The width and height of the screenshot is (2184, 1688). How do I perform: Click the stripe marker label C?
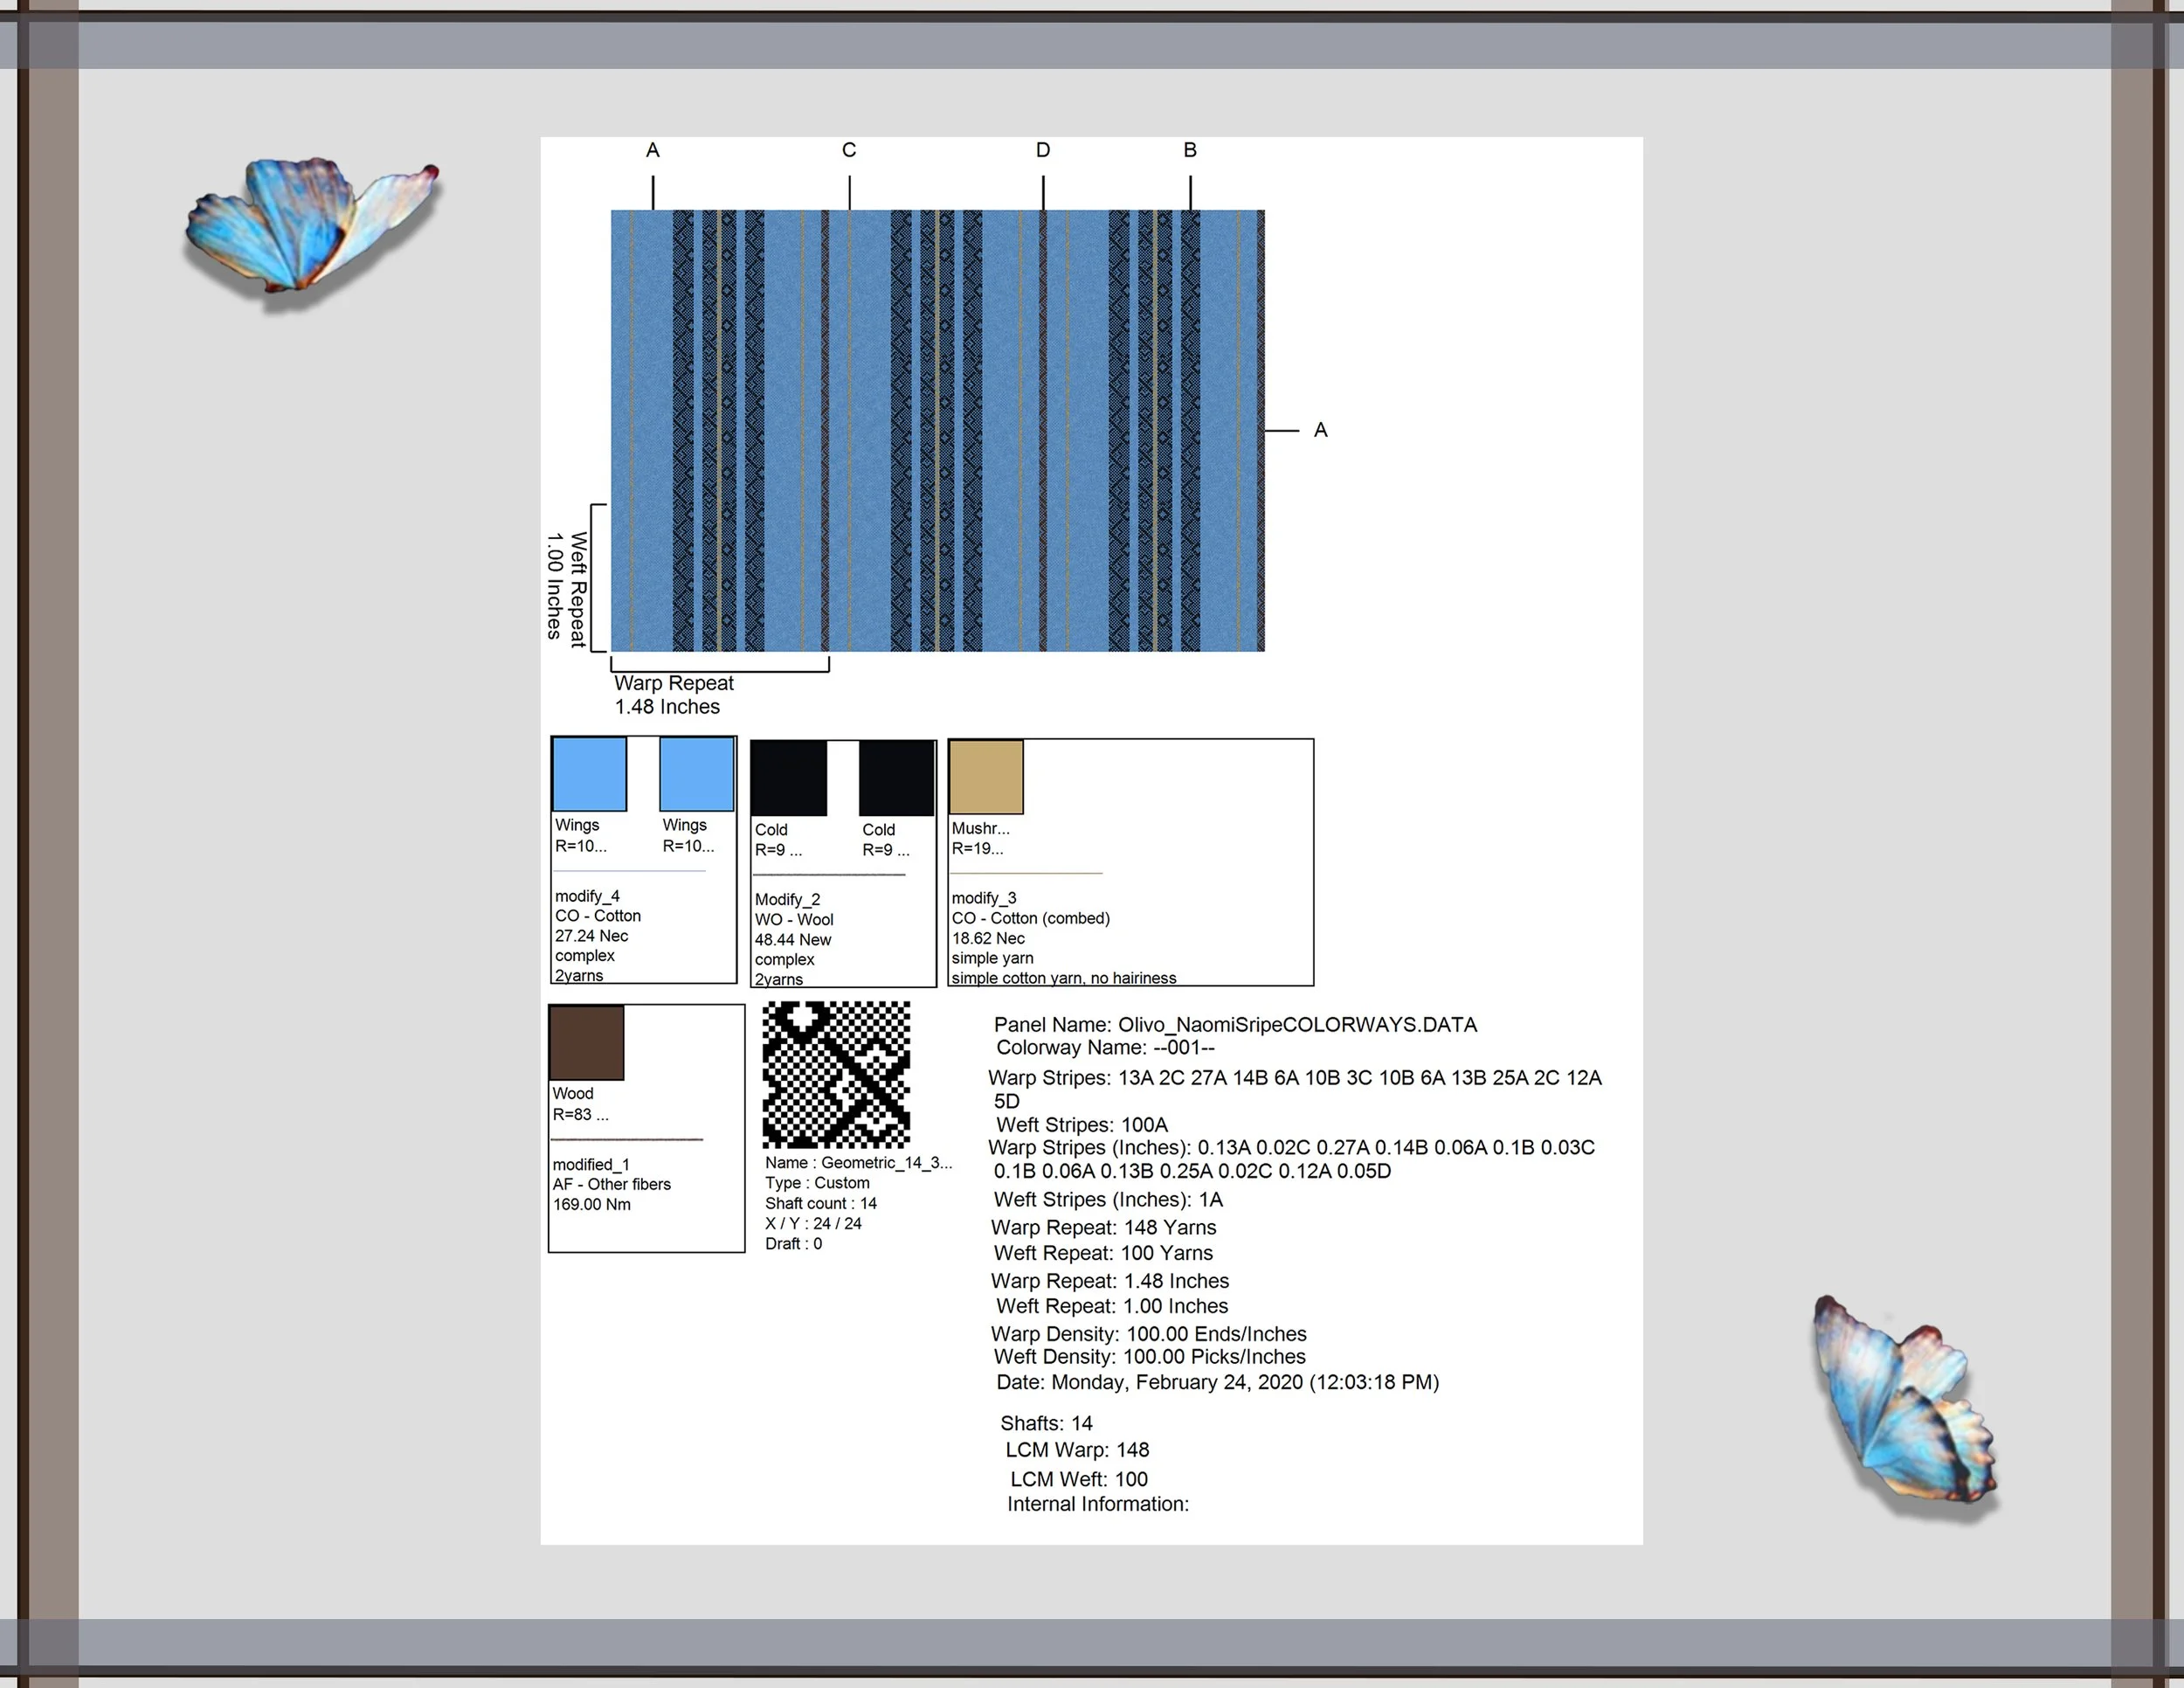click(x=849, y=150)
